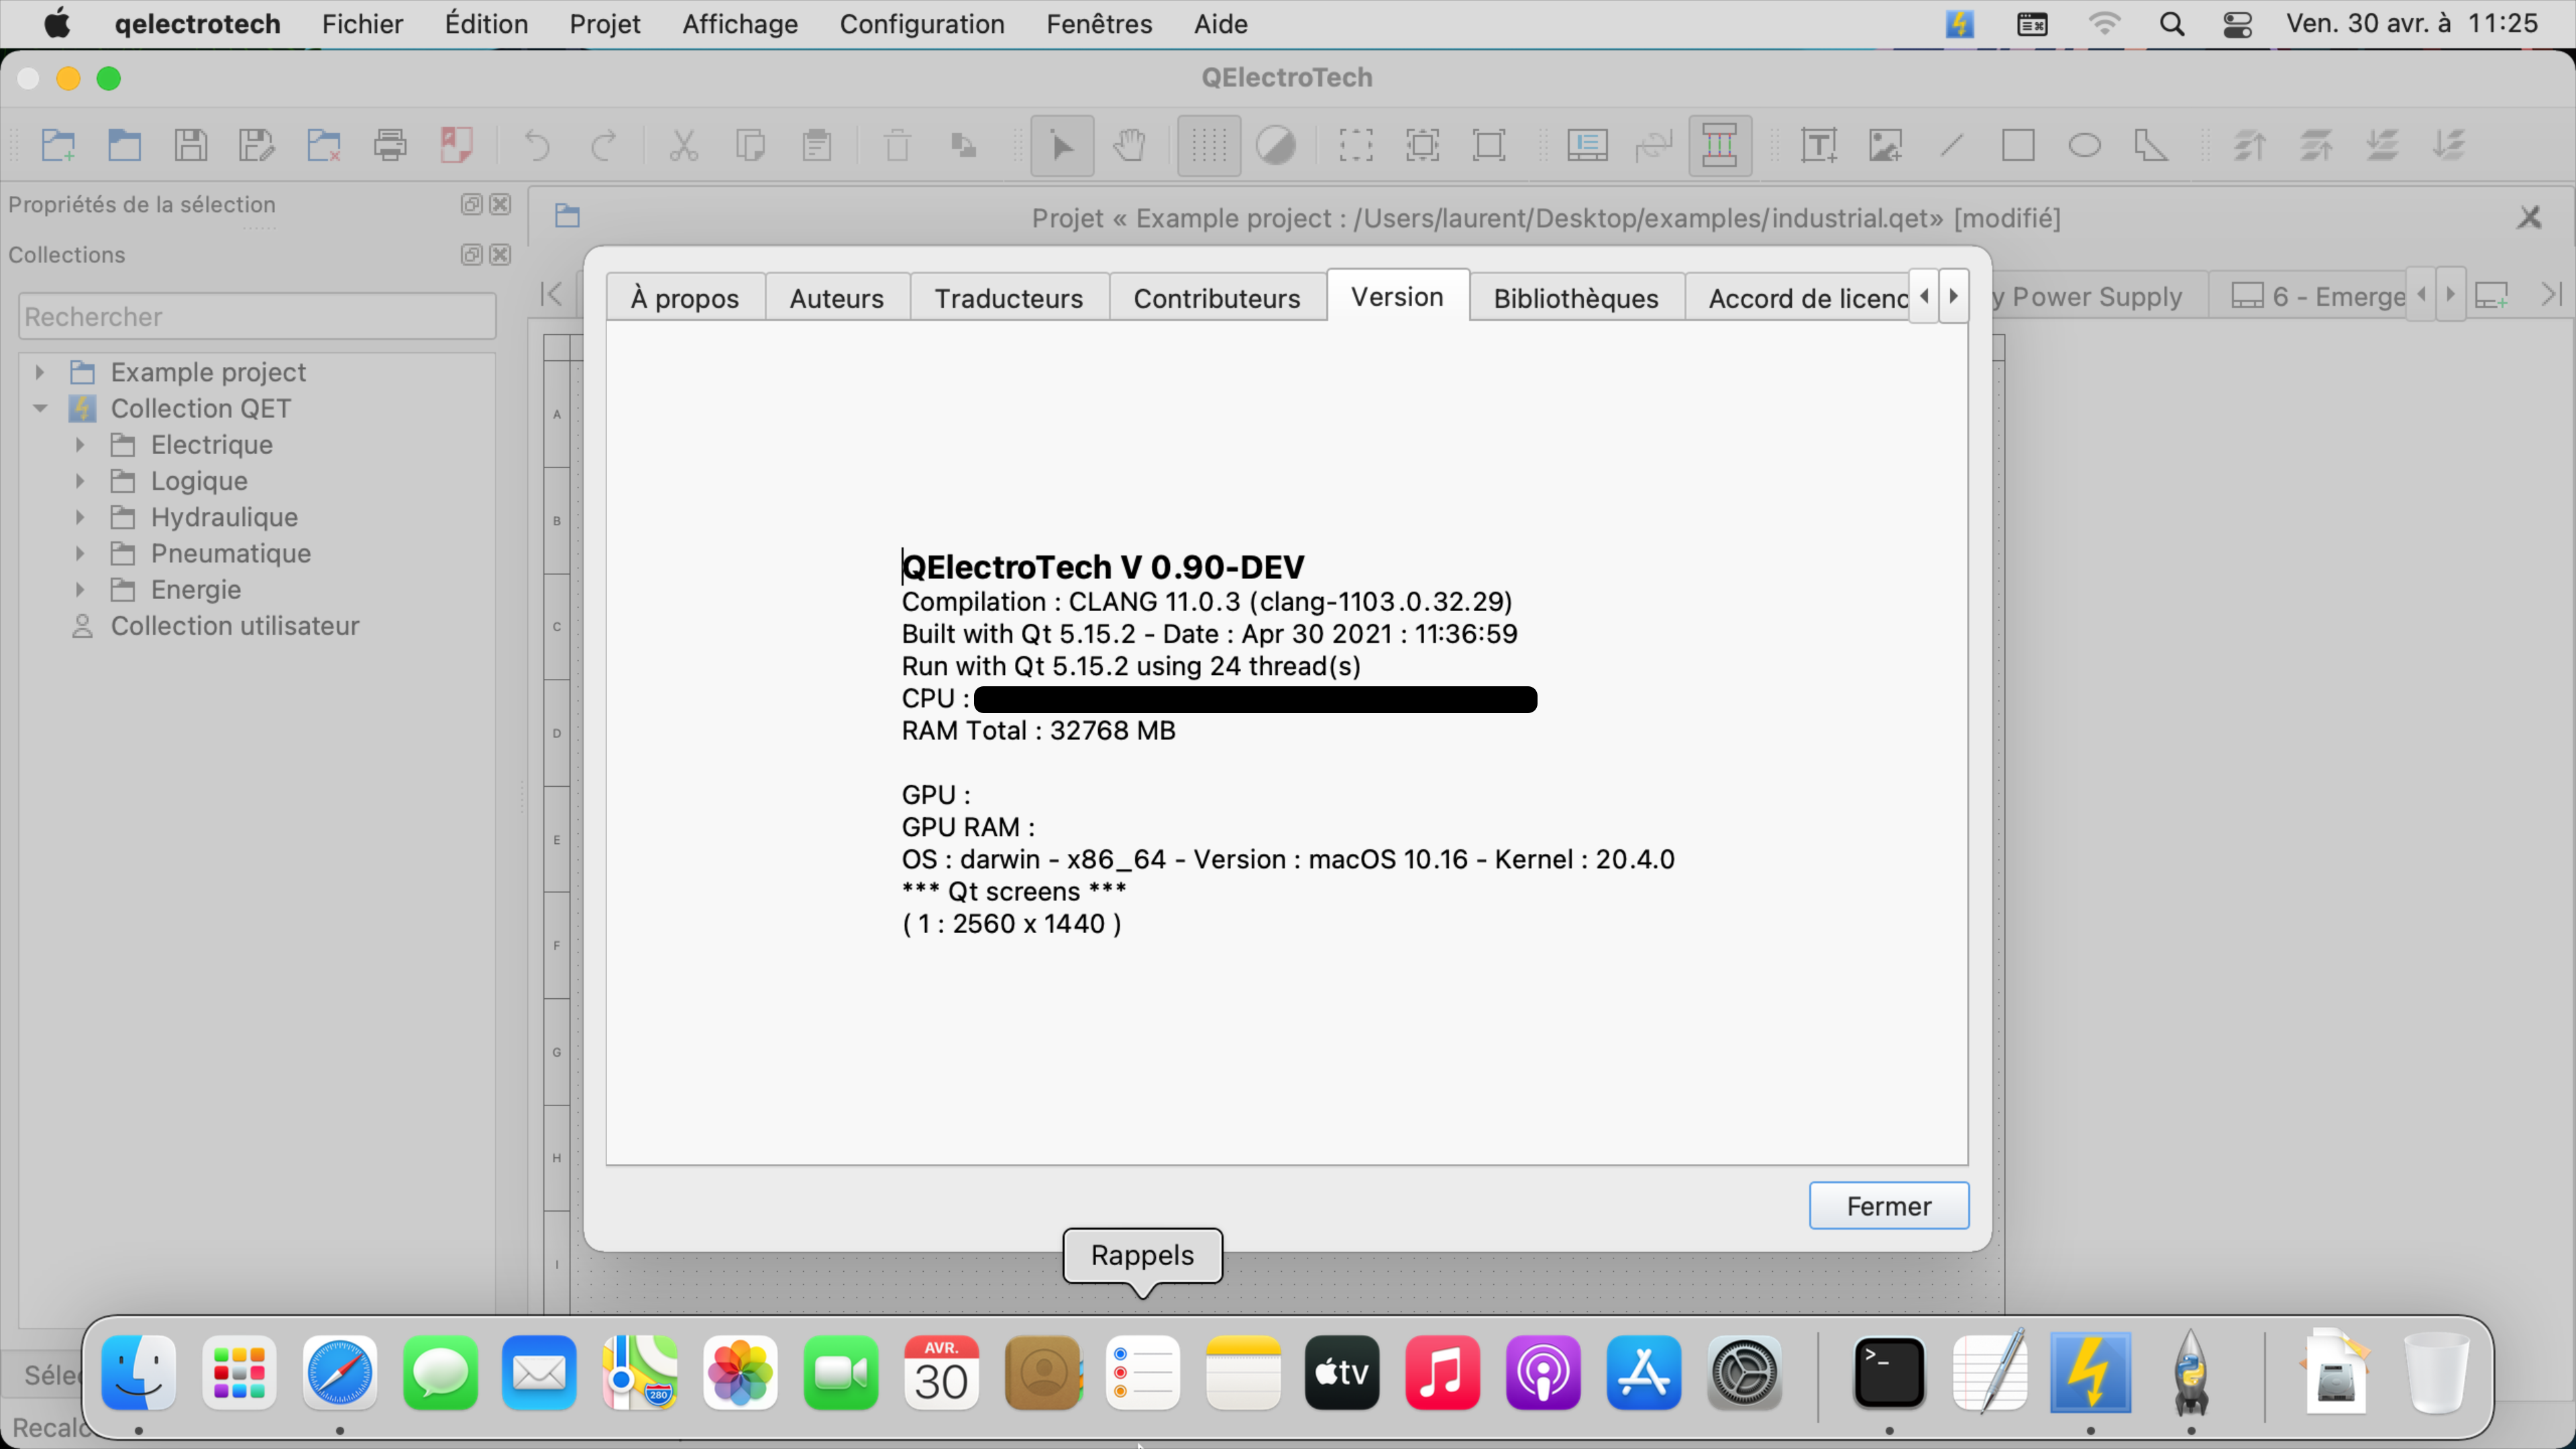
Task: Toggle the selection mode arrow tool
Action: pyautogui.click(x=1062, y=146)
